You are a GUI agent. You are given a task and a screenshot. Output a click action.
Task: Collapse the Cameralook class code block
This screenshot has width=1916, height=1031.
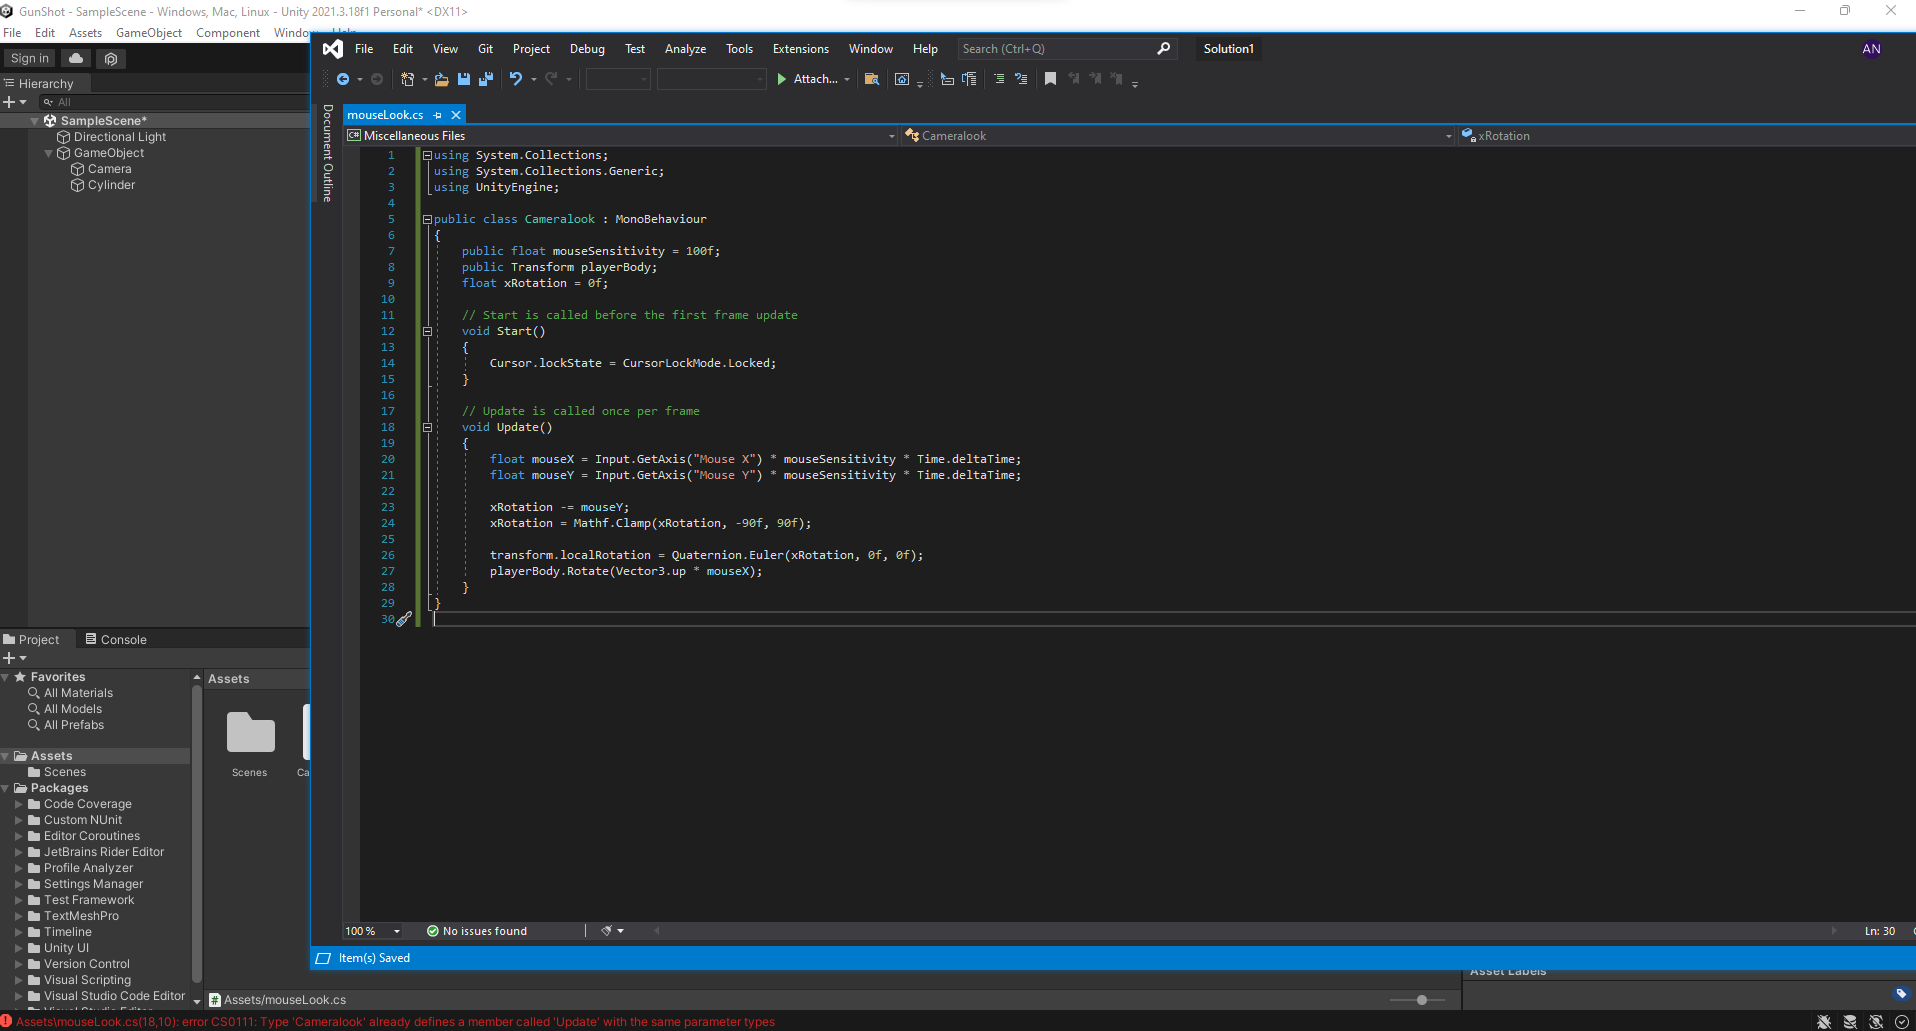pos(427,219)
